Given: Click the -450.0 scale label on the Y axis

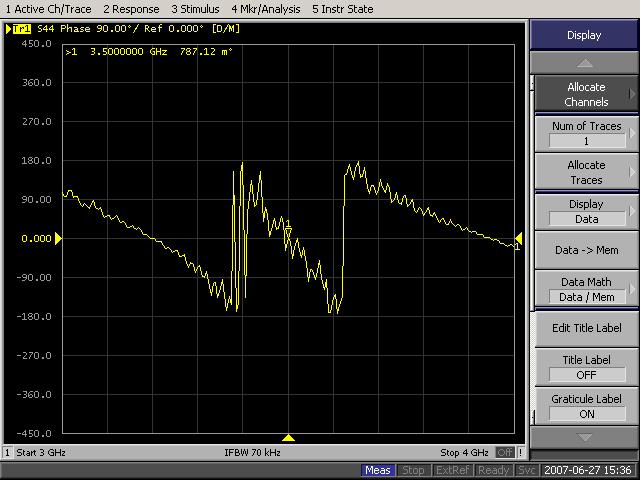Looking at the screenshot, I should click(x=34, y=433).
